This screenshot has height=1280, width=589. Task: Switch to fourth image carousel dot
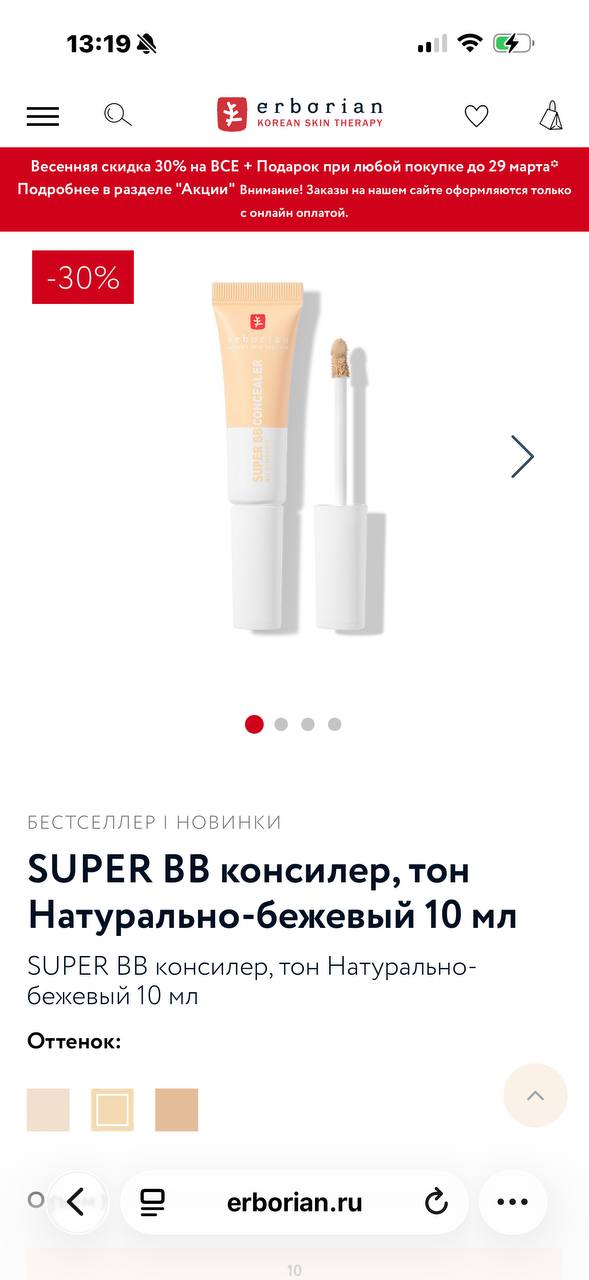335,724
